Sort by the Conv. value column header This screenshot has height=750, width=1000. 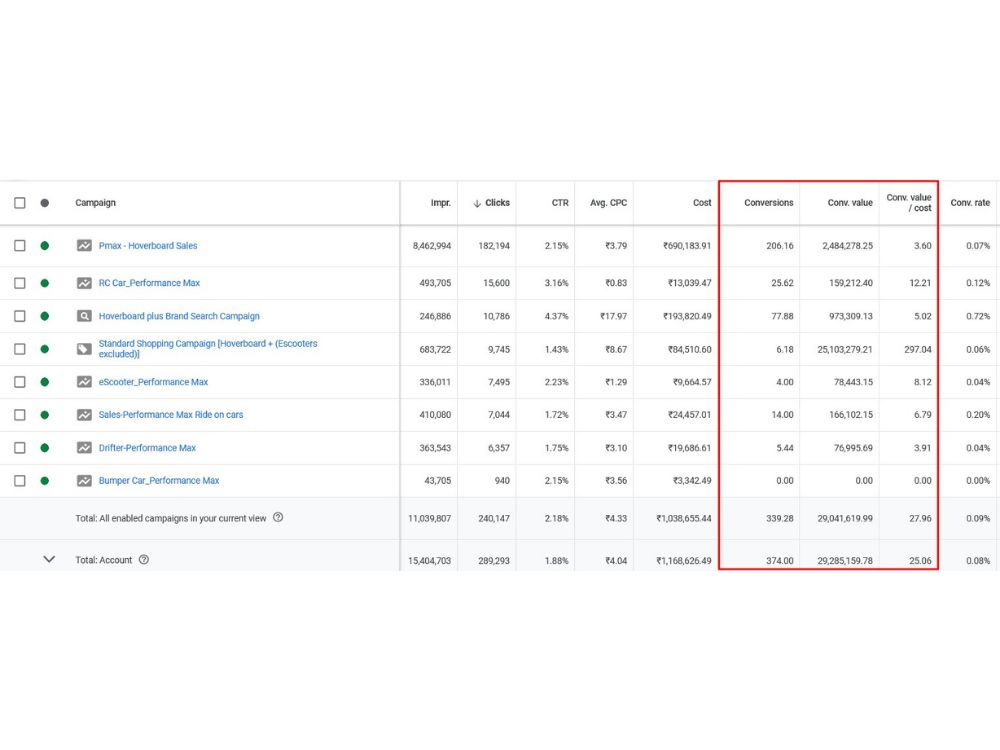850,203
